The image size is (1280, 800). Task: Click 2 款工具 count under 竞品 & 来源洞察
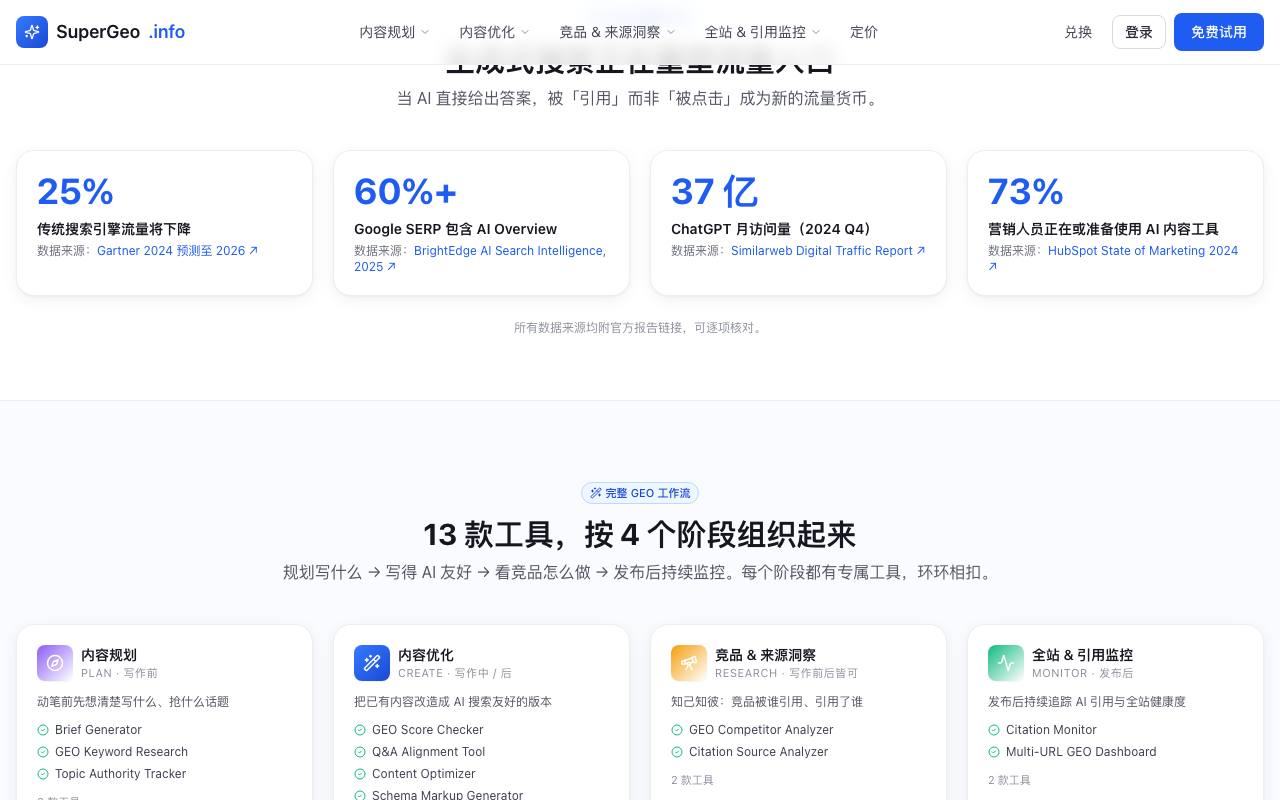pyautogui.click(x=692, y=780)
